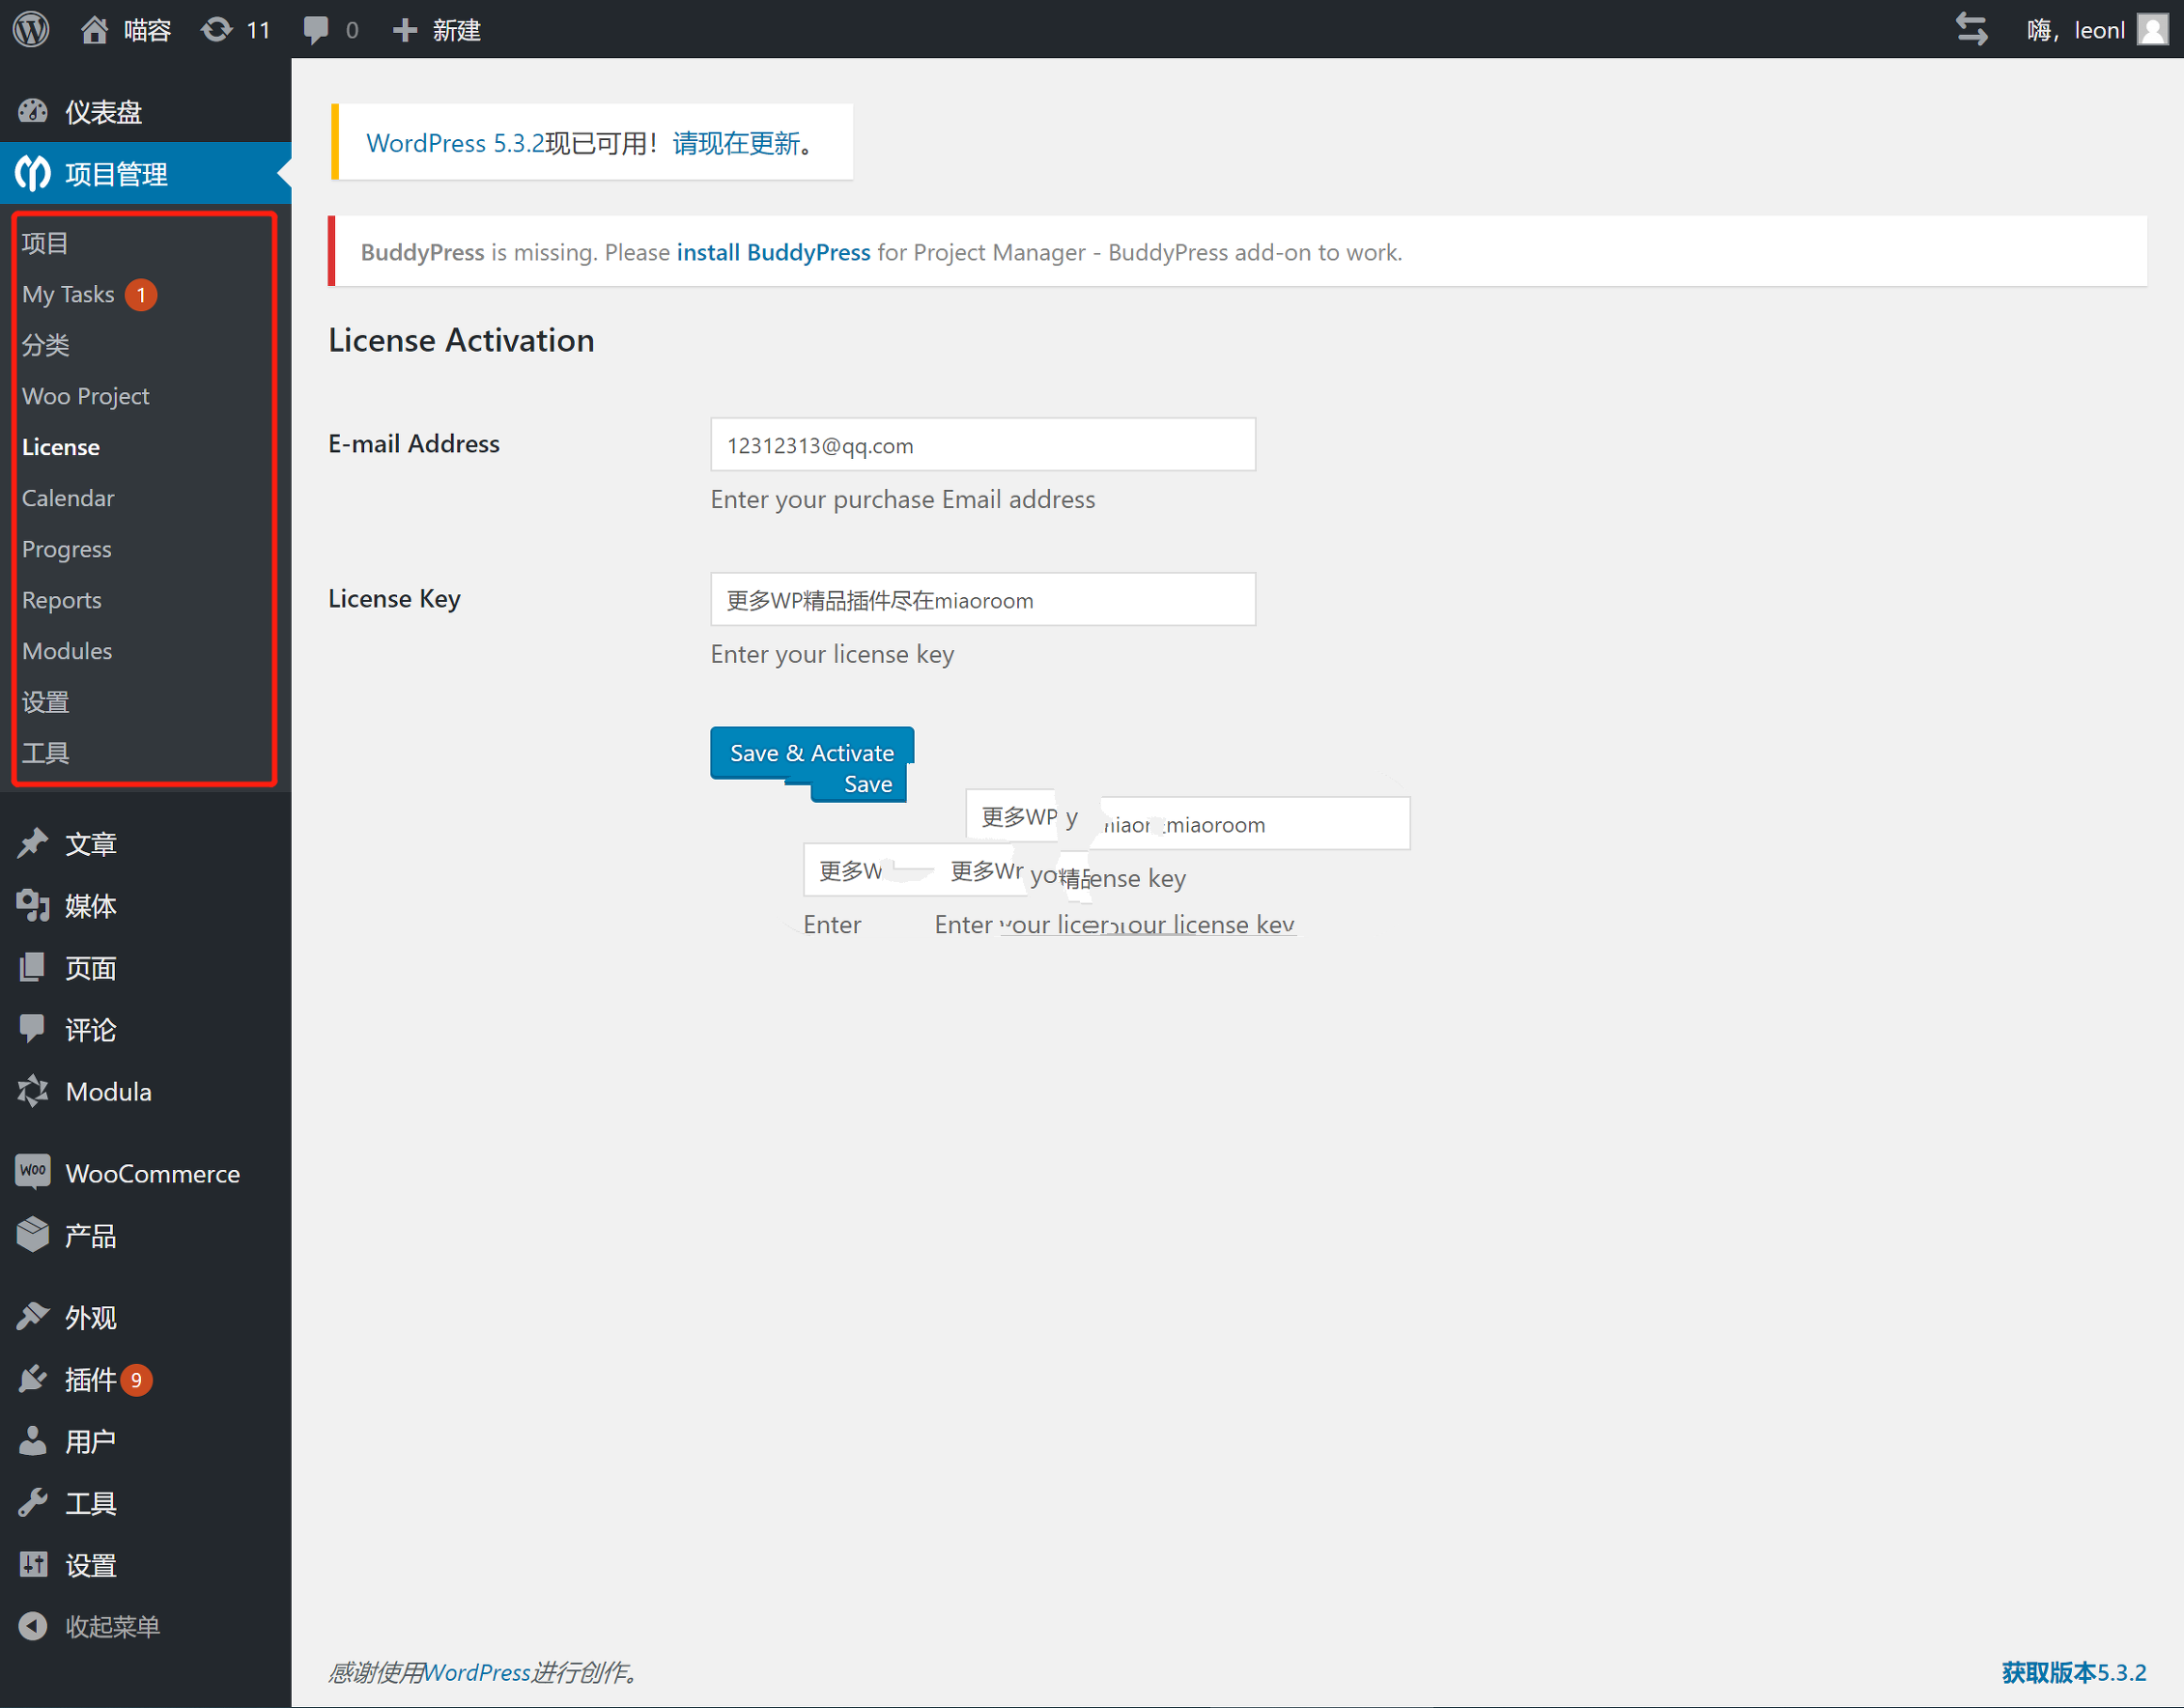The height and width of the screenshot is (1708, 2184).
Task: Click the 新建 plus icon
Action: [x=404, y=30]
